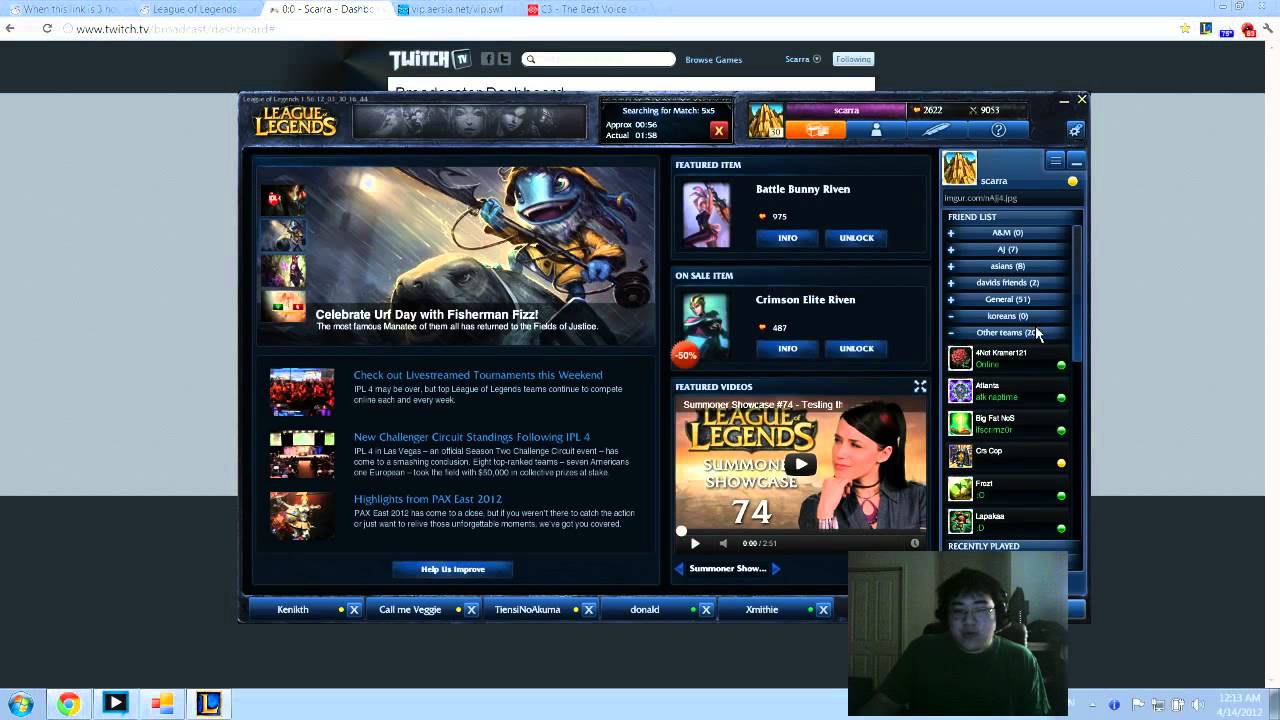Click UNLOCK for Battle Bunny Riven
The height and width of the screenshot is (720, 1280).
(x=857, y=238)
